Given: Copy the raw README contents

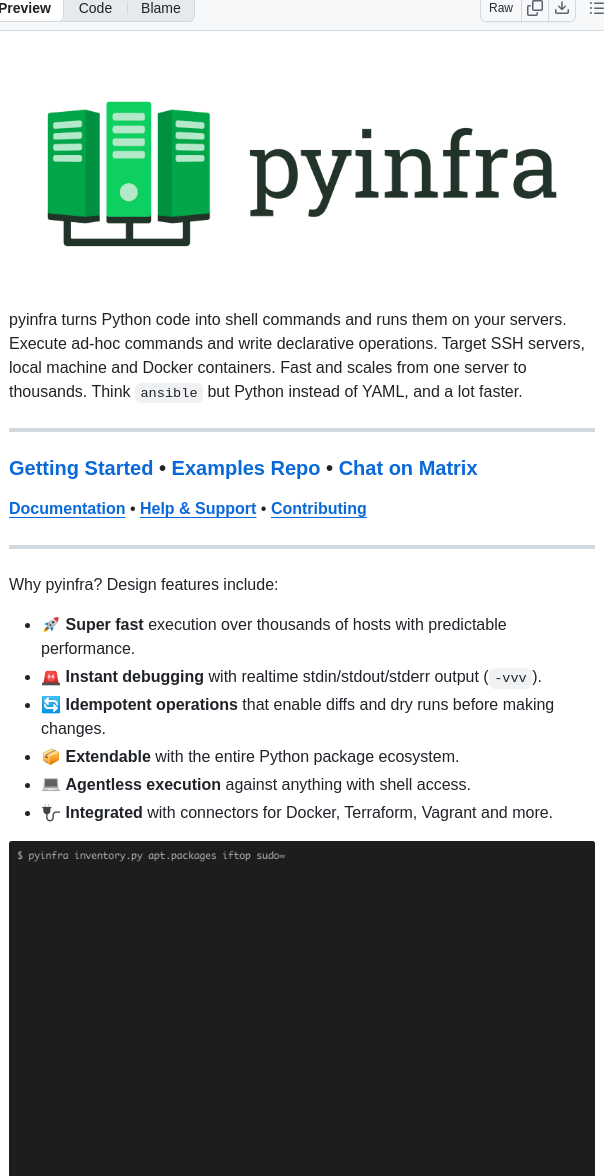Looking at the screenshot, I should pyautogui.click(x=535, y=8).
